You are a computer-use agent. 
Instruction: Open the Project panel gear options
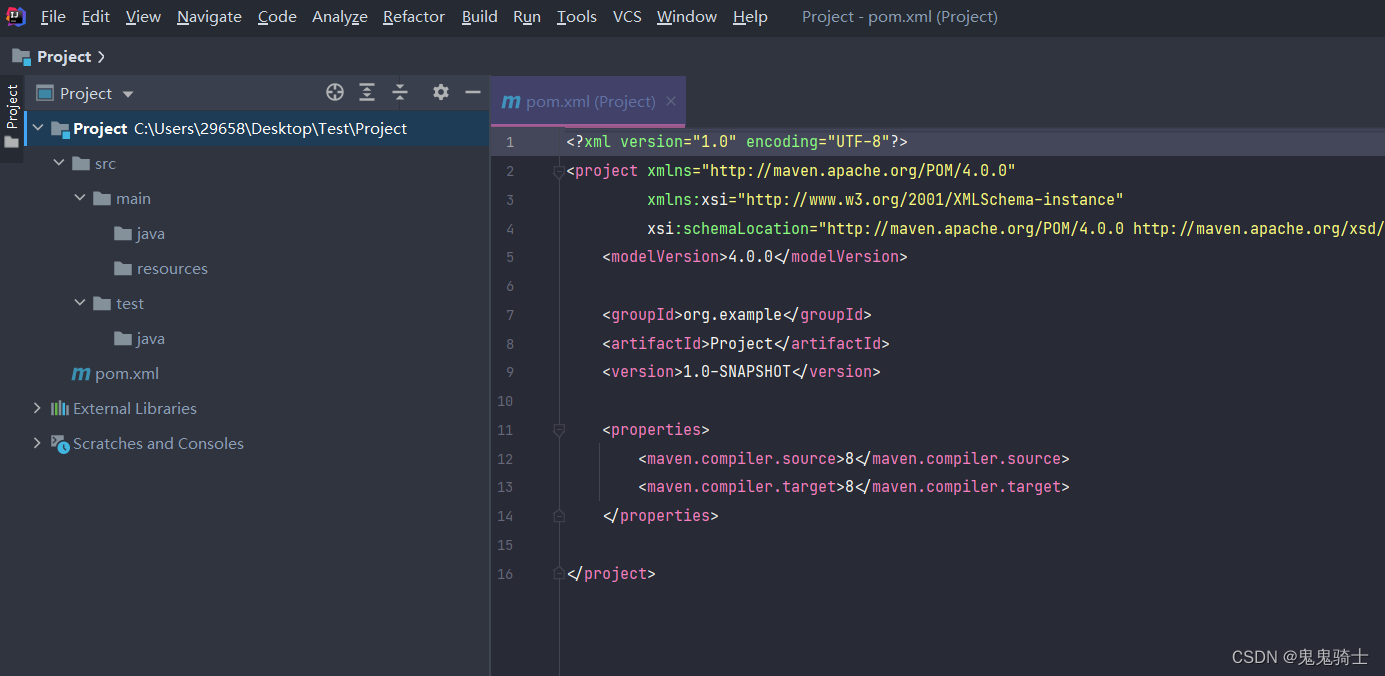point(440,92)
